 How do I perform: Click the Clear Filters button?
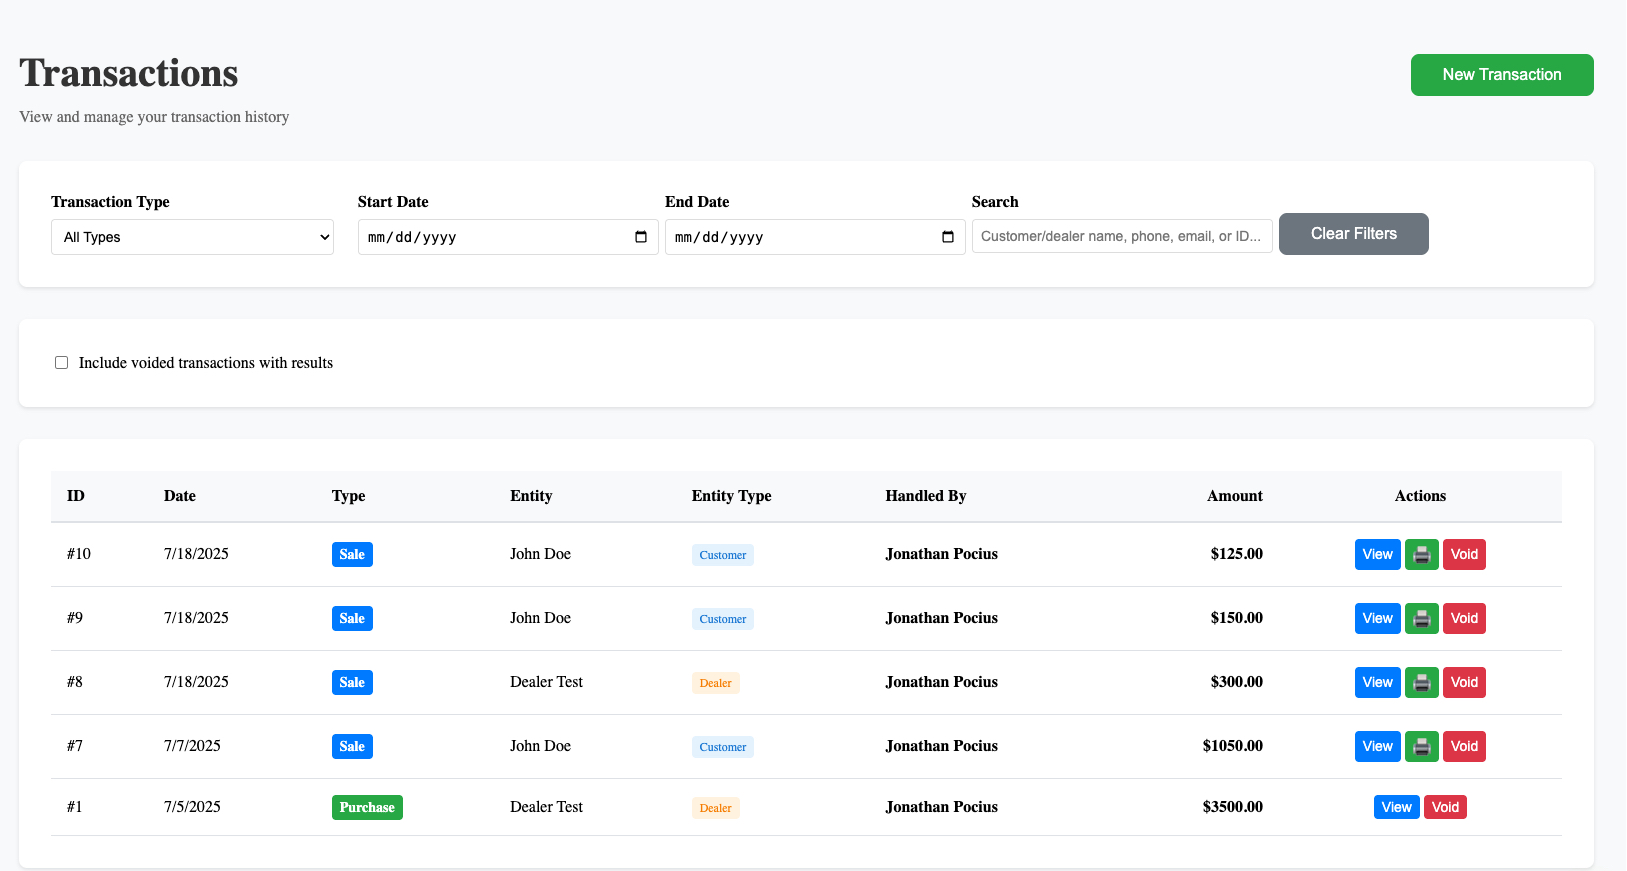1354,234
